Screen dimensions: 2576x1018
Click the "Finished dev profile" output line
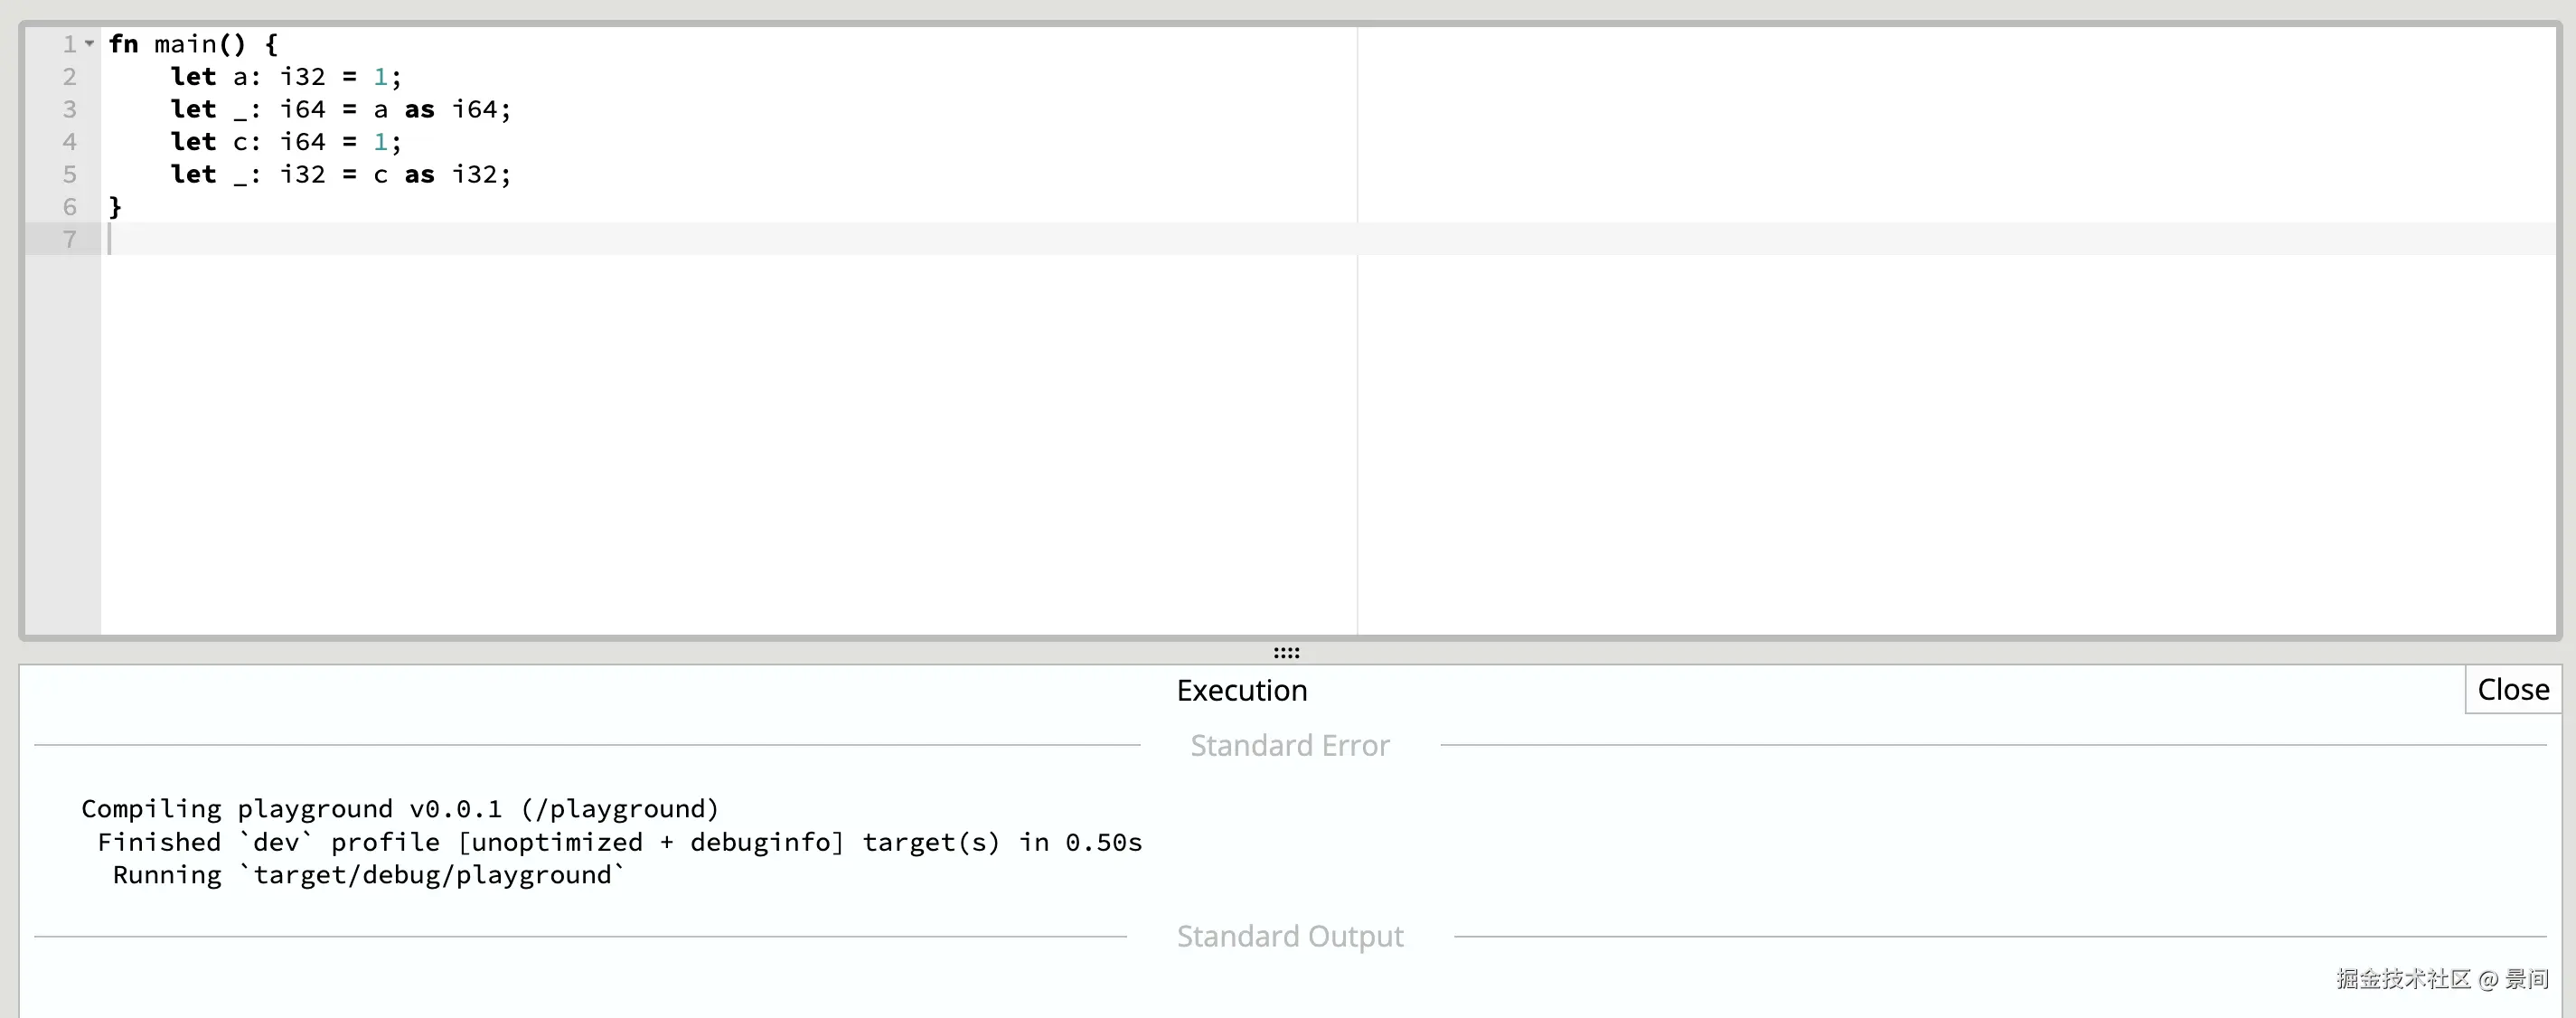click(619, 842)
